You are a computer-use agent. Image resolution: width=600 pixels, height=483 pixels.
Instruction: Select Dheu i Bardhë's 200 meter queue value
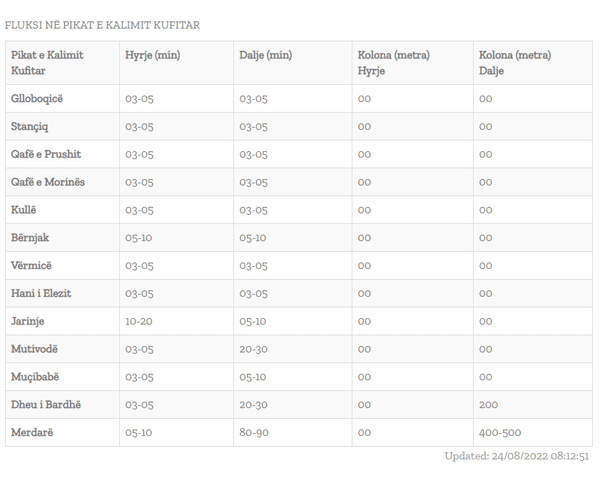pos(488,405)
